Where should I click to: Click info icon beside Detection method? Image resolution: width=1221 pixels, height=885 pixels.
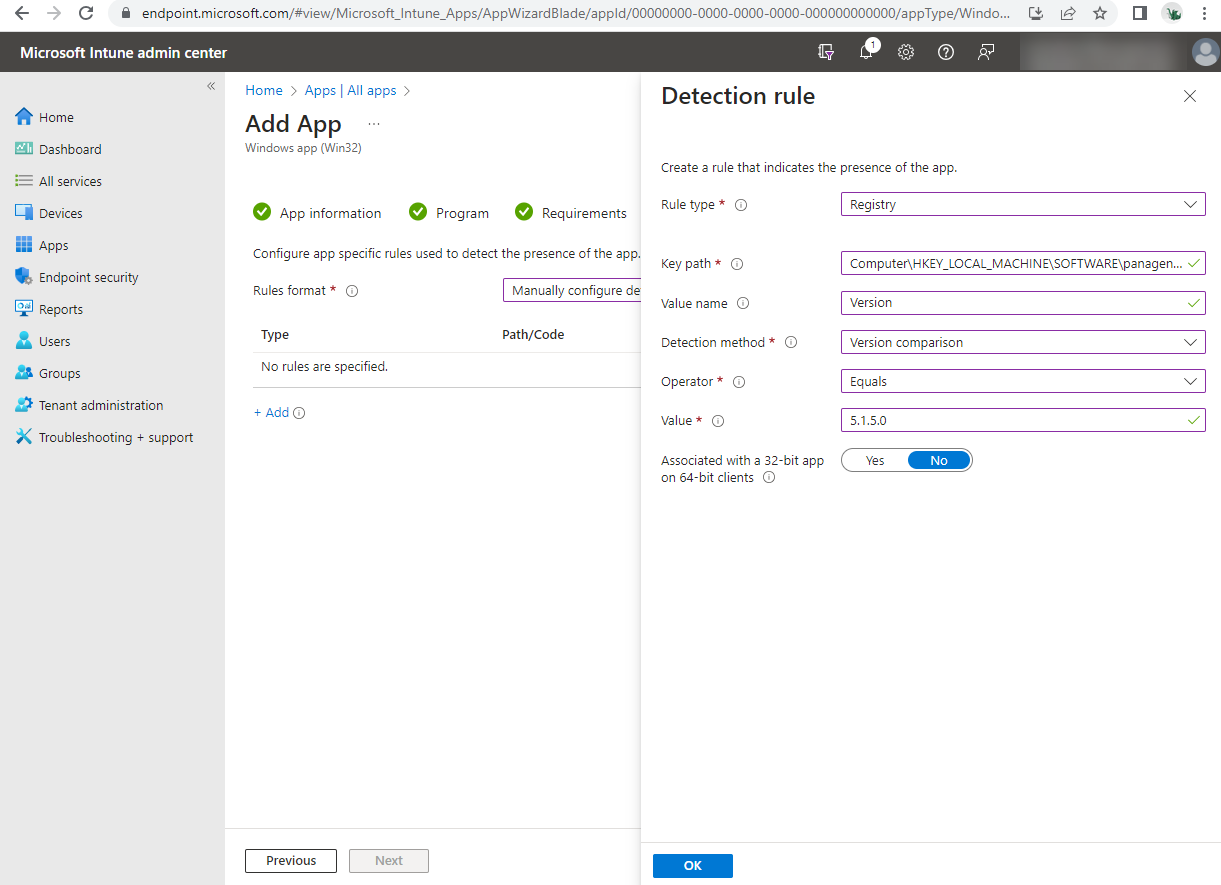[x=791, y=342]
